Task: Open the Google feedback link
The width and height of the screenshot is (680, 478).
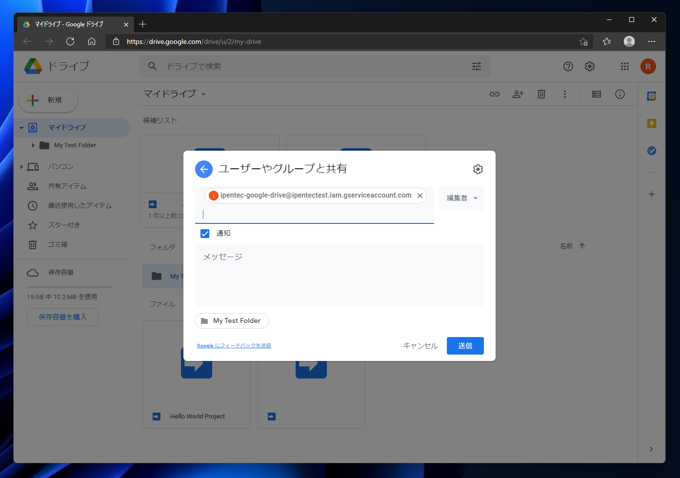Action: point(234,346)
